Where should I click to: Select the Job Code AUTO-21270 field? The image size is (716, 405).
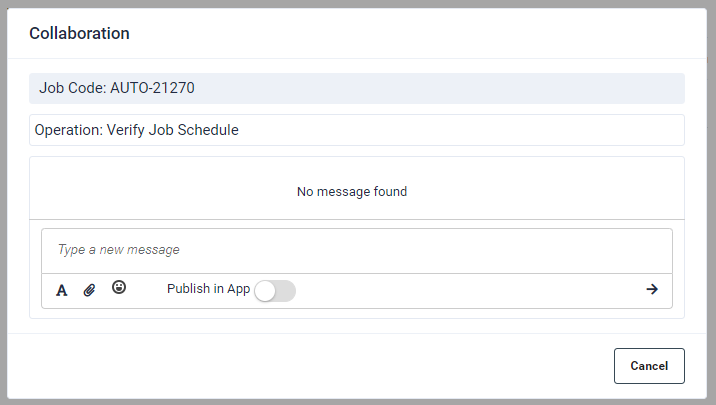(356, 88)
